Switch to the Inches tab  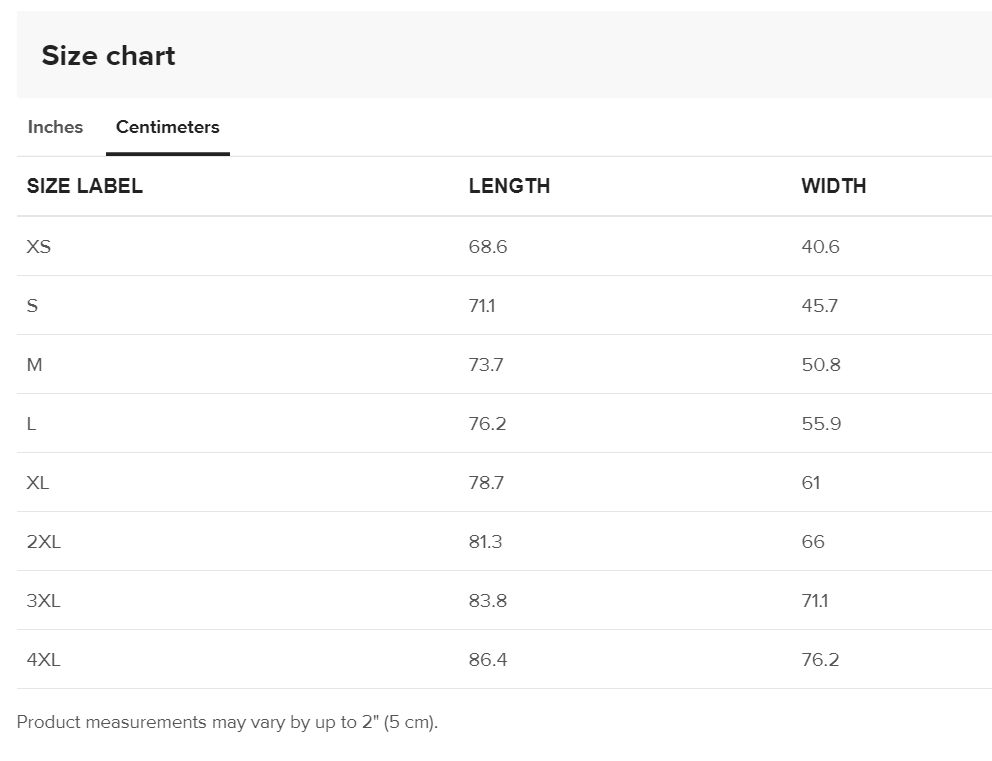point(55,127)
